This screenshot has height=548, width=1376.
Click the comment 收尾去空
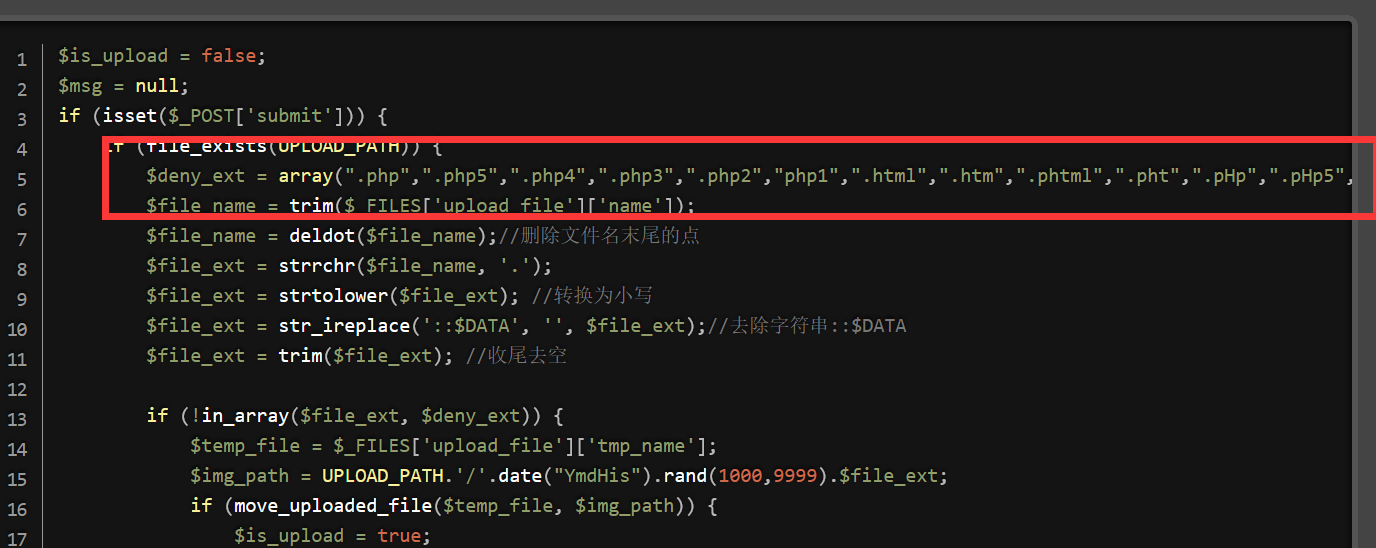pyautogui.click(x=517, y=356)
